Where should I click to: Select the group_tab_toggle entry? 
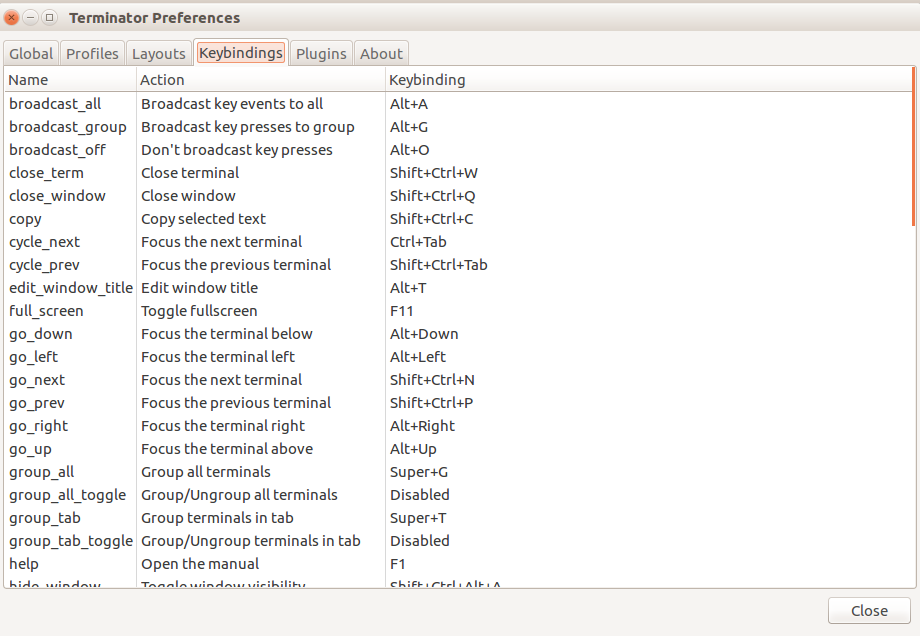[x=71, y=541]
